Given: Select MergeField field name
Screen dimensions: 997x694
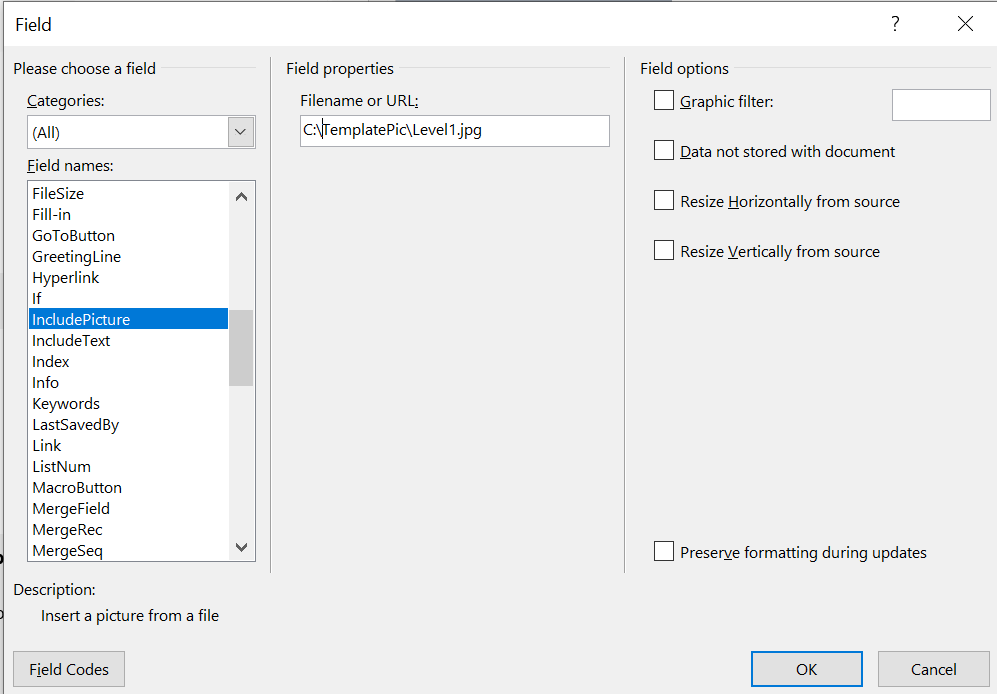Looking at the screenshot, I should click(128, 508).
